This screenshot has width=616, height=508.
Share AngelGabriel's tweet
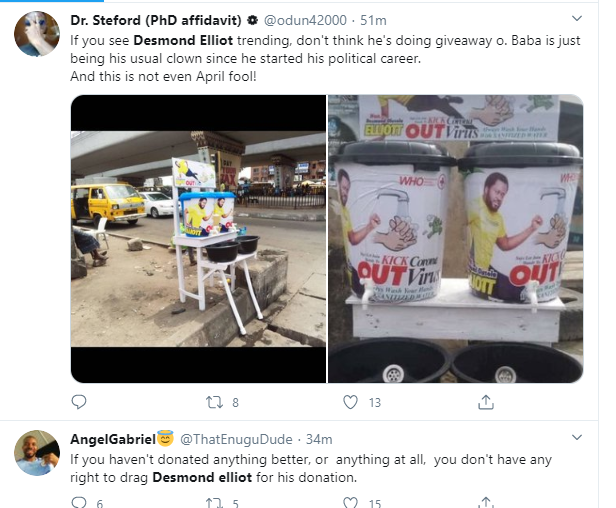tap(486, 502)
